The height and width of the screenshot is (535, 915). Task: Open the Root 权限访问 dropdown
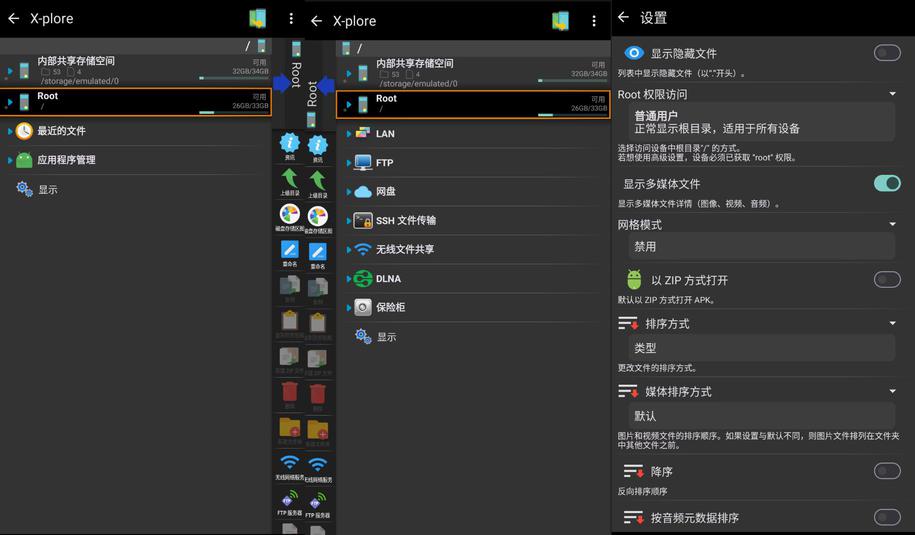[x=892, y=94]
